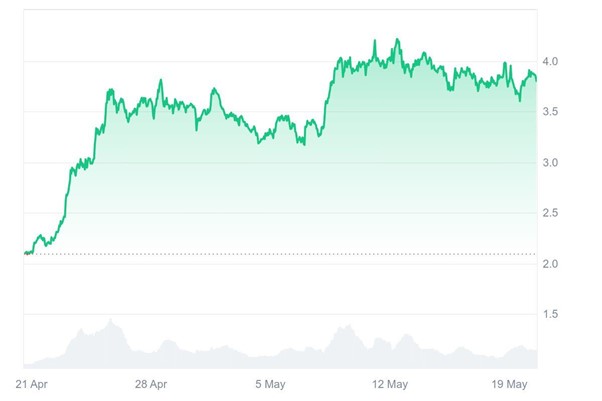
Task: Select the 2.5 price axis label
Action: [549, 214]
